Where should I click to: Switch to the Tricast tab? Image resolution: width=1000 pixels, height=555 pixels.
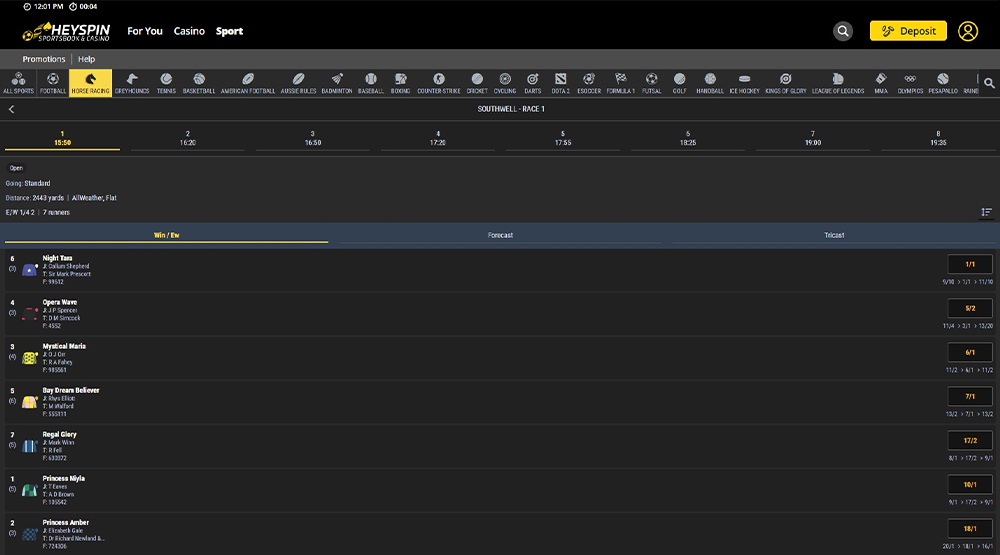tap(833, 235)
